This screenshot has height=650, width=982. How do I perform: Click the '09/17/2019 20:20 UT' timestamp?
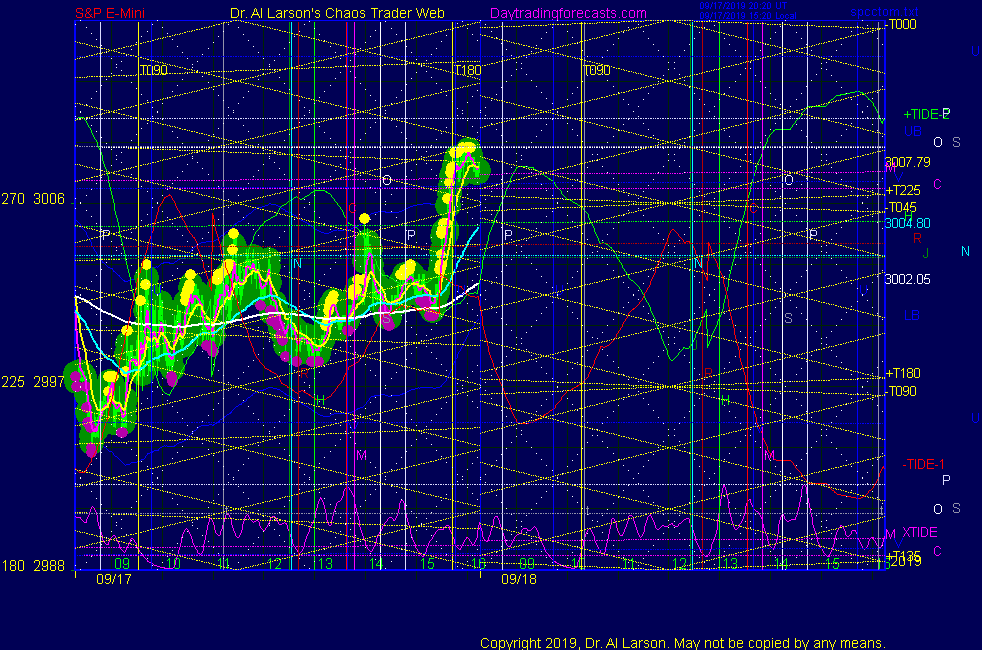pos(743,6)
